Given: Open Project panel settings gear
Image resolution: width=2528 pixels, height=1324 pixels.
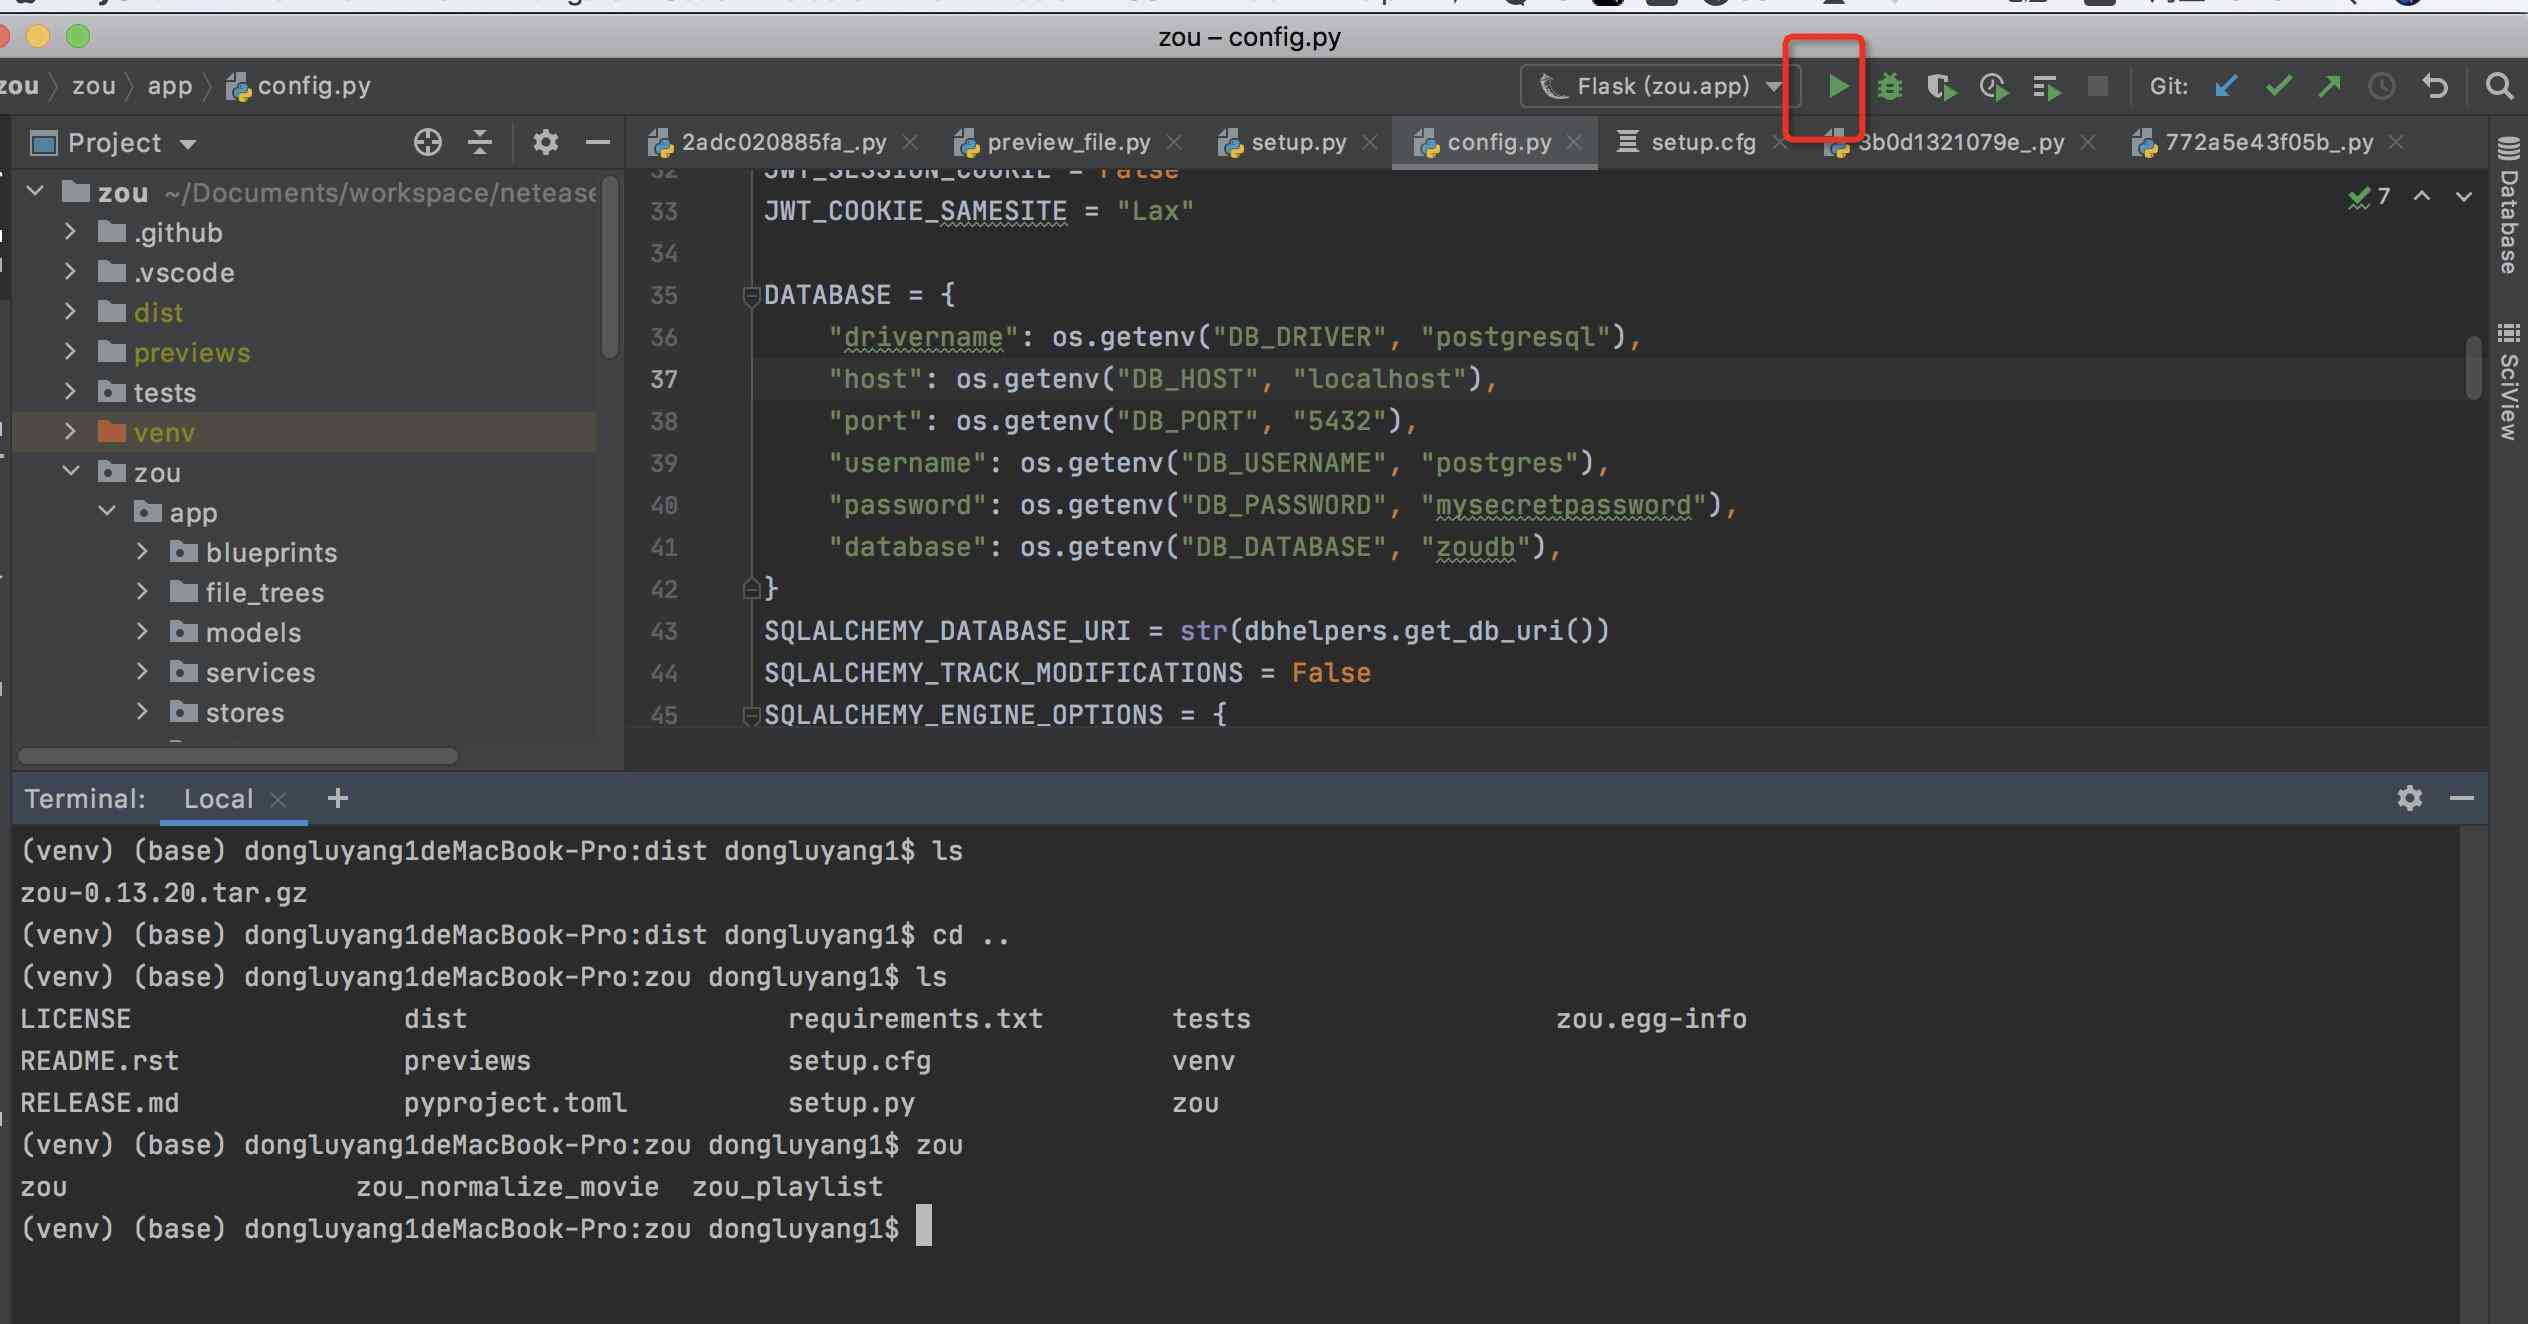Looking at the screenshot, I should 545,142.
